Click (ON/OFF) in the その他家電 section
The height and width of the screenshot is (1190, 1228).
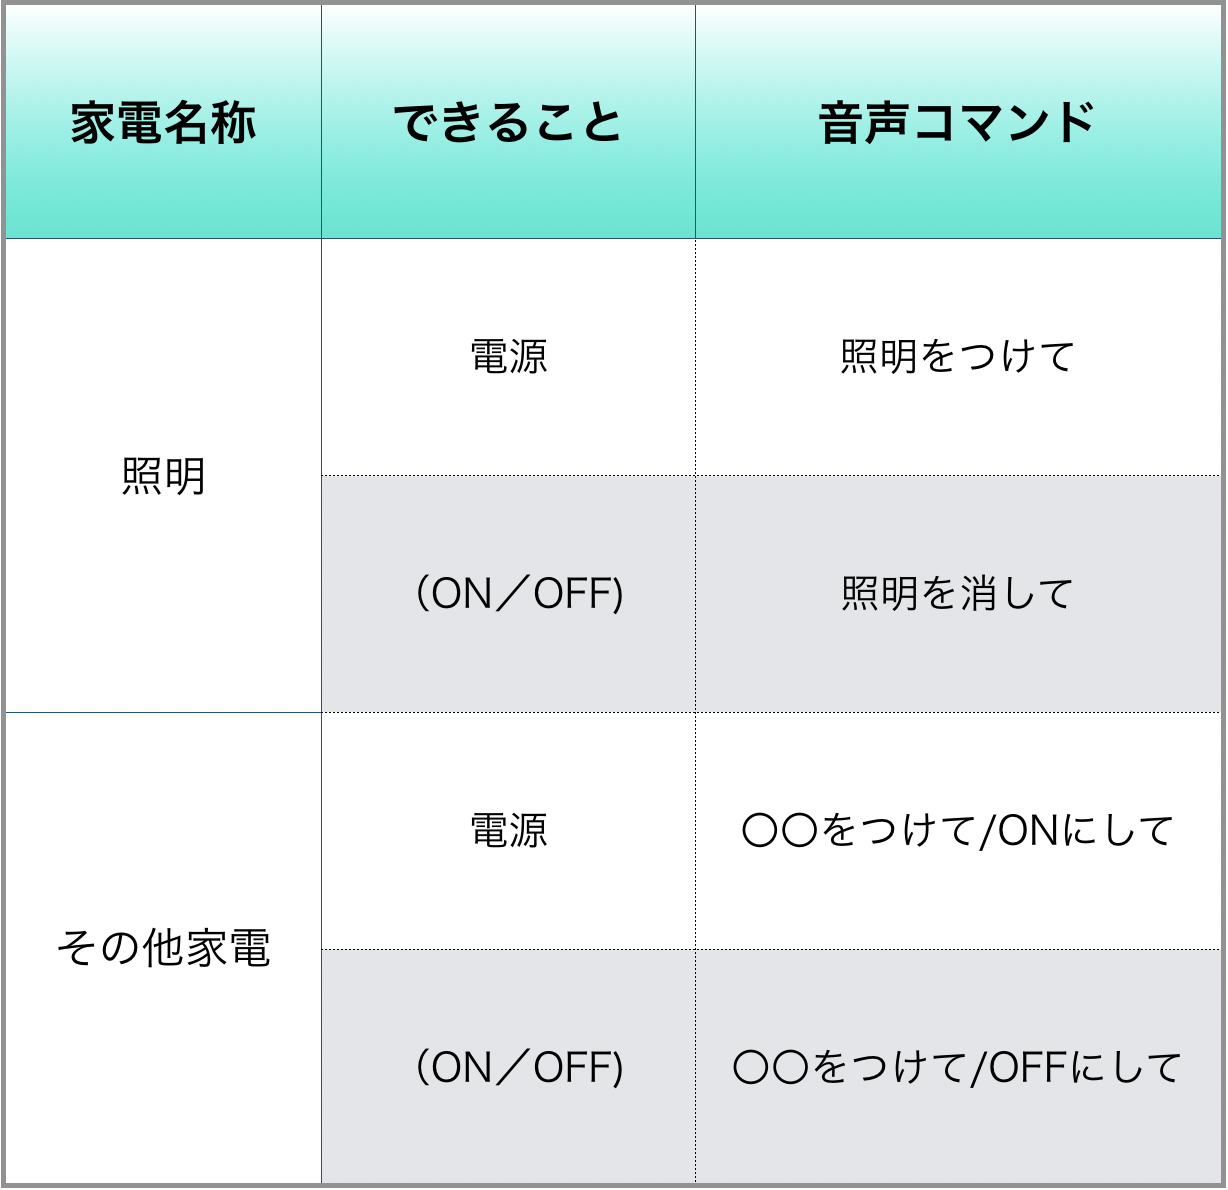tap(519, 1067)
